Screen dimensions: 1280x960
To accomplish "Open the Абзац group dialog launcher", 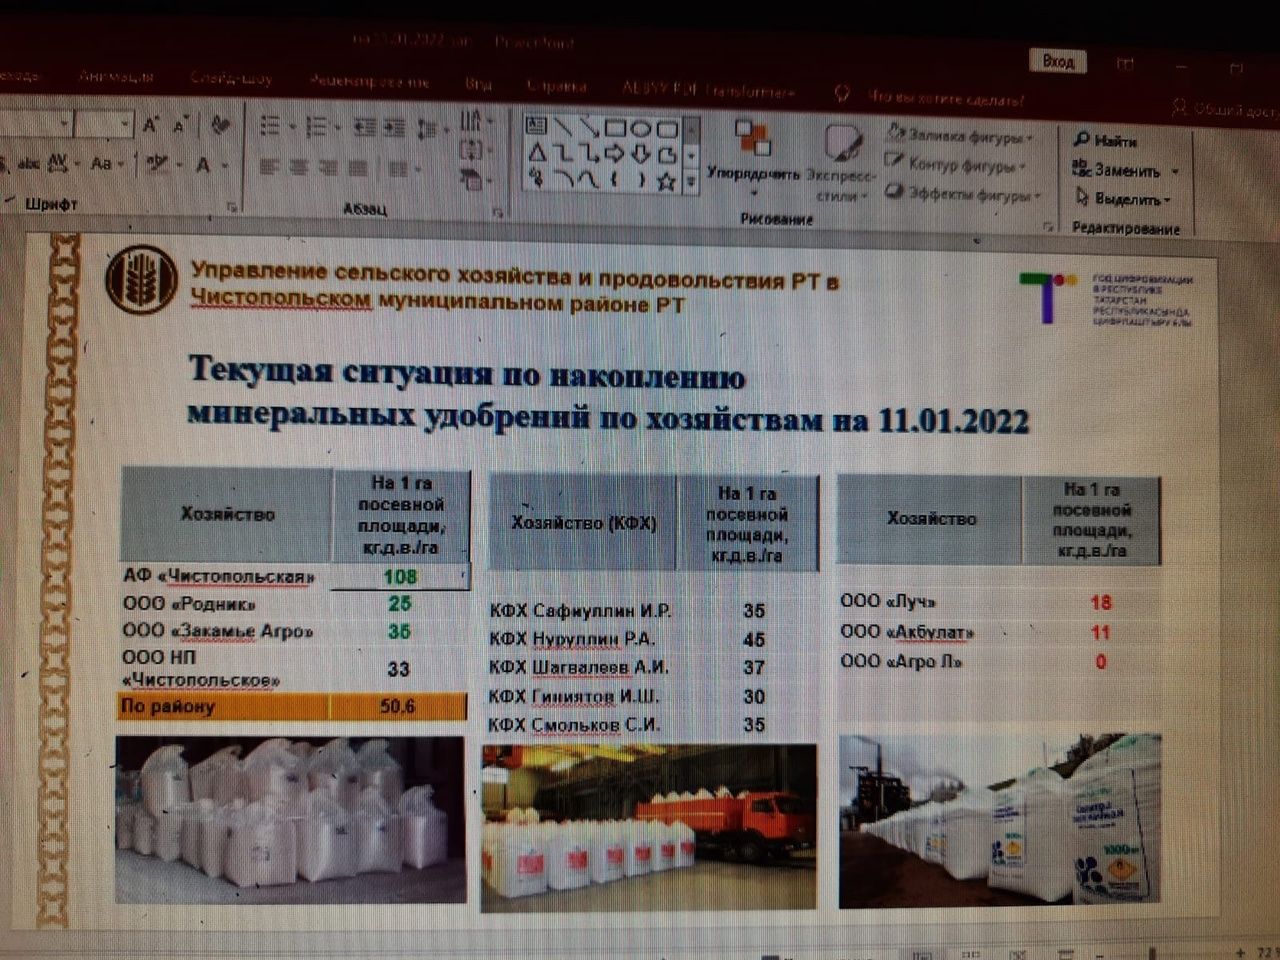I will (499, 211).
